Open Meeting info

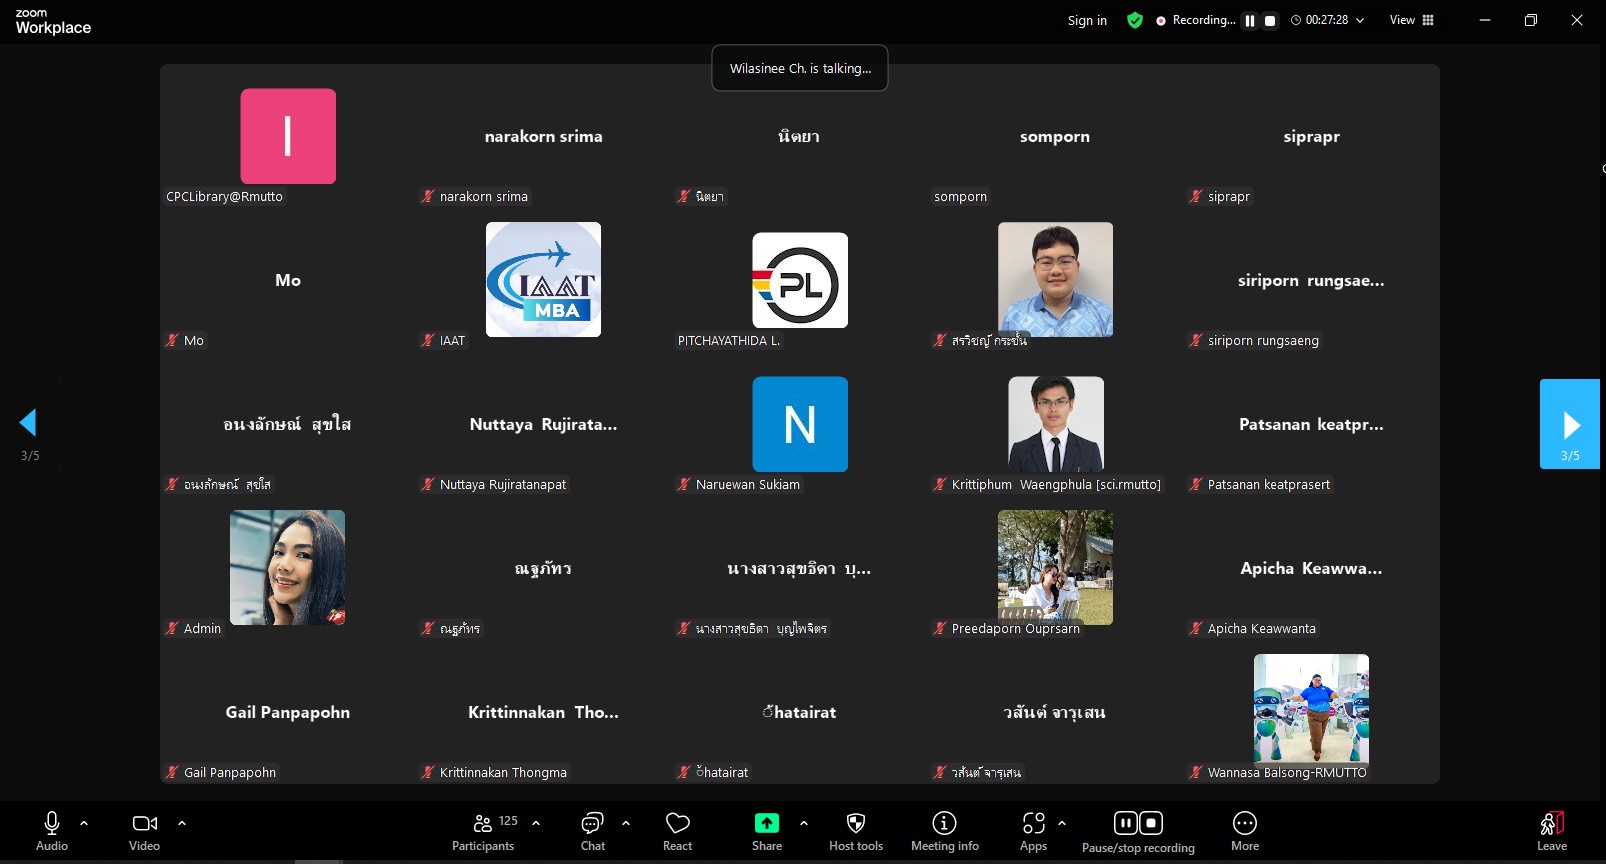point(945,831)
